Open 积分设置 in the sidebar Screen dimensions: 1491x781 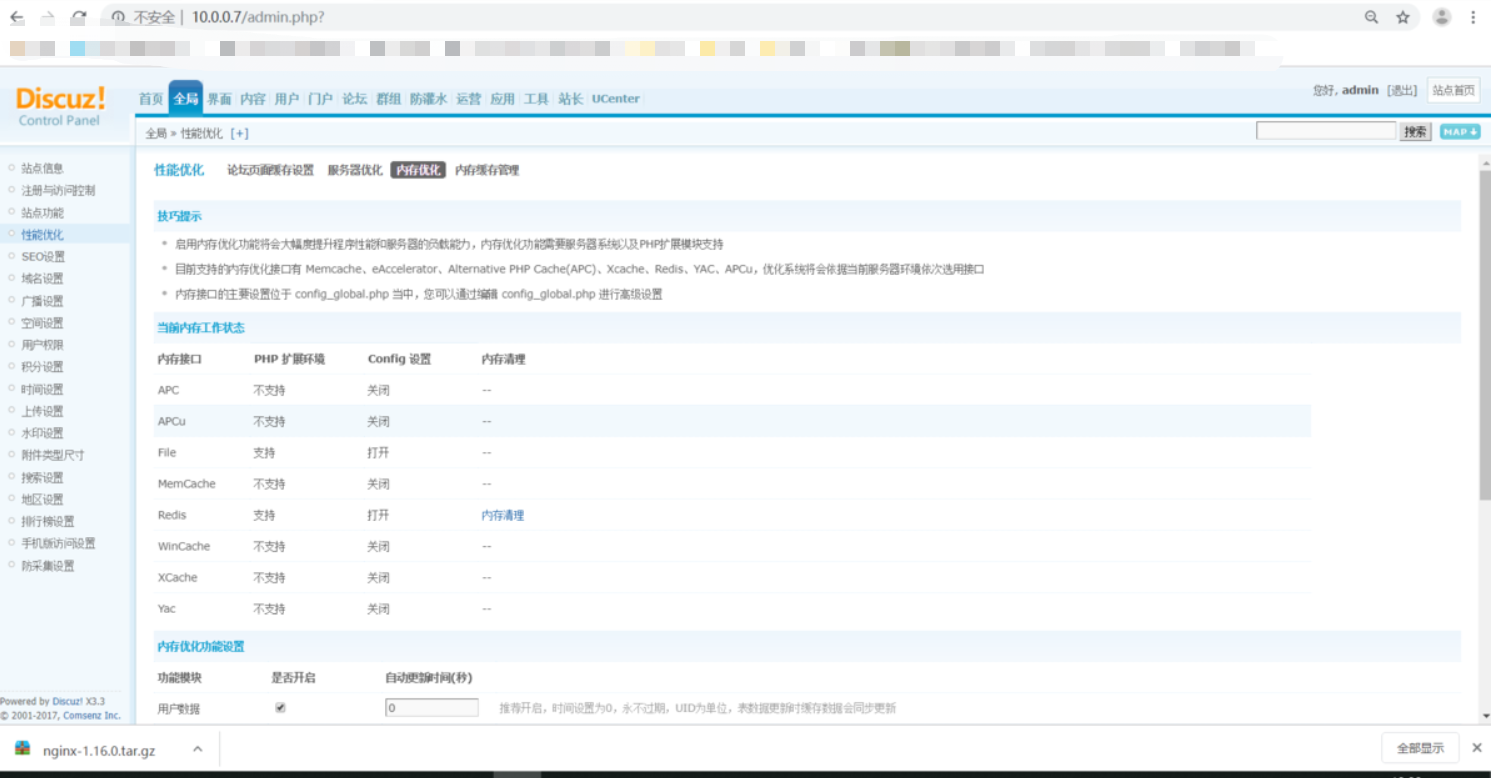pyautogui.click(x=42, y=367)
